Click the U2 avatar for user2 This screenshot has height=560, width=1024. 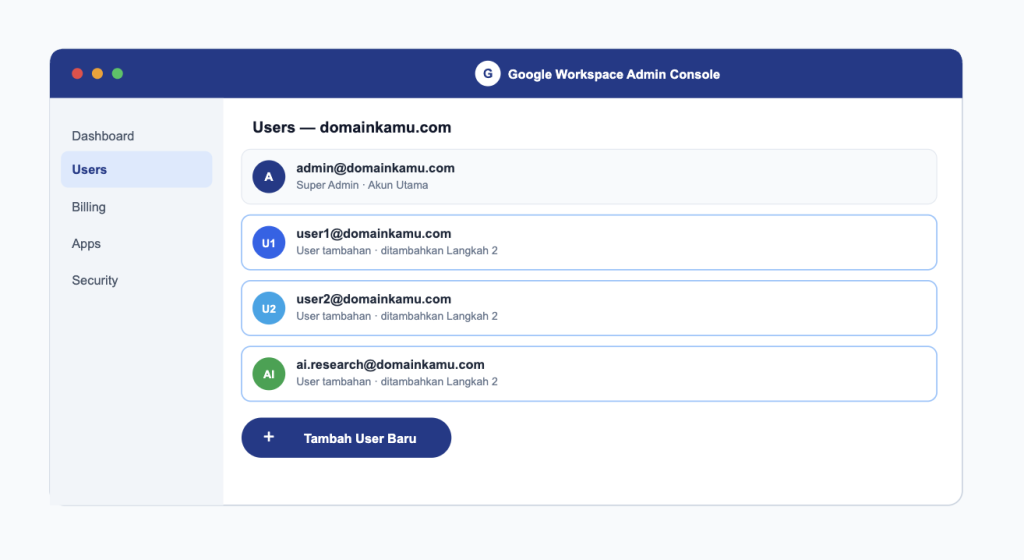pyautogui.click(x=268, y=308)
